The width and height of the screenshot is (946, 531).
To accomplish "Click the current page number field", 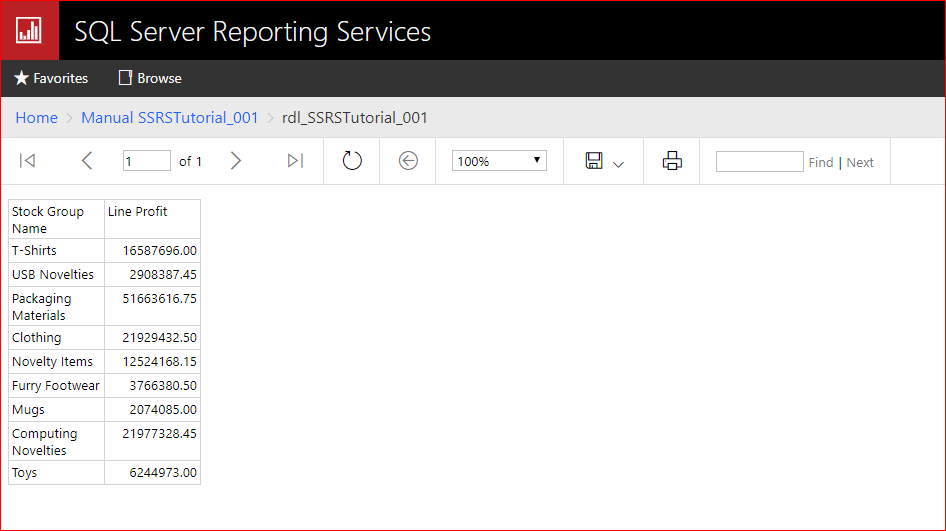I will pyautogui.click(x=147, y=161).
